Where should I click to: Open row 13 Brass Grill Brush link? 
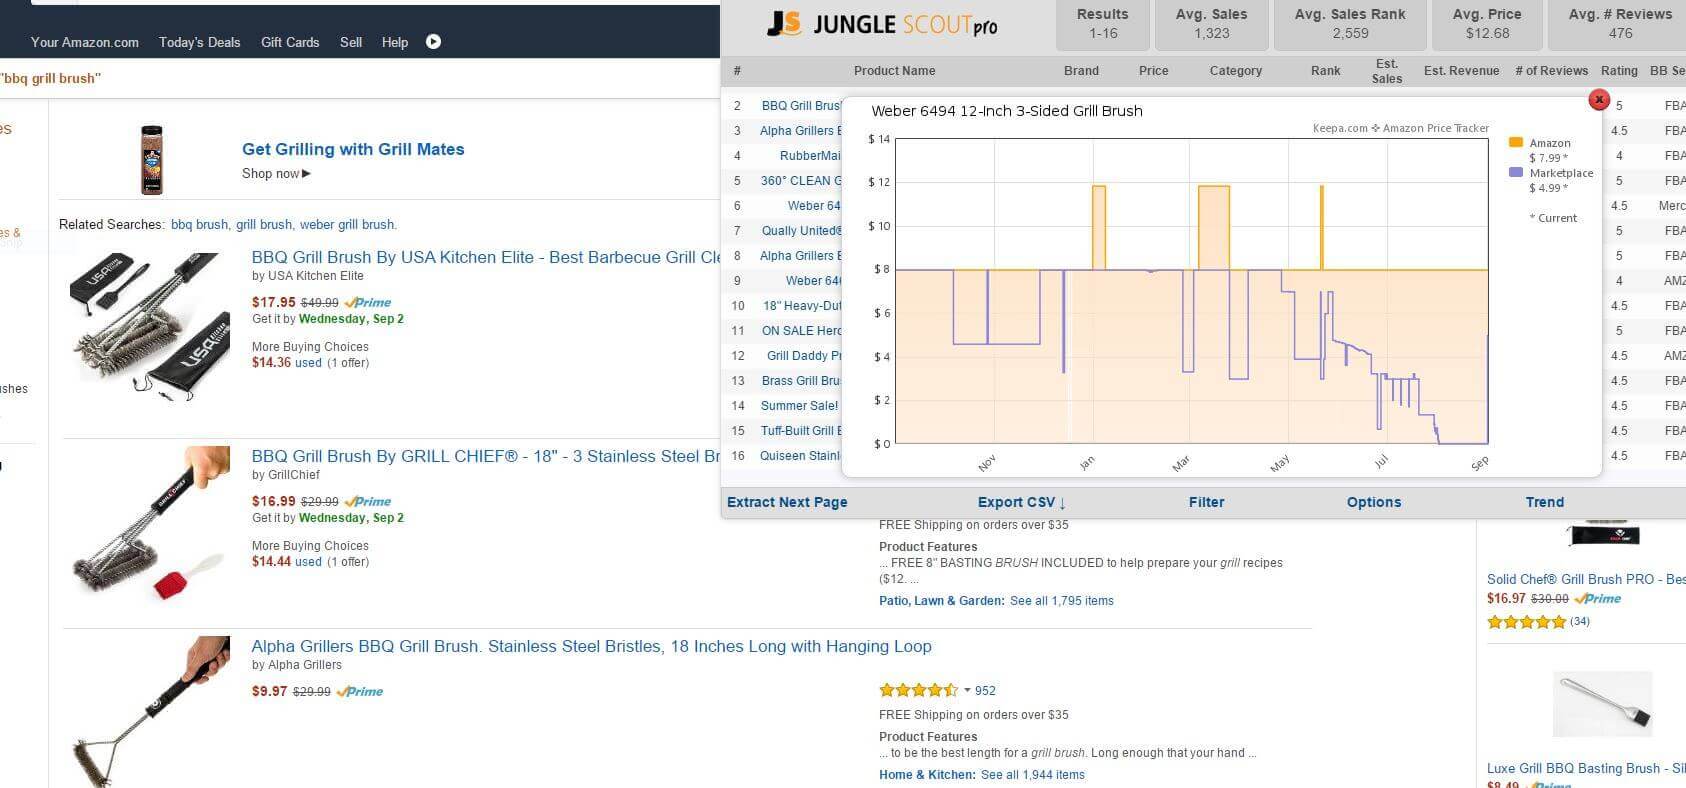tap(802, 380)
